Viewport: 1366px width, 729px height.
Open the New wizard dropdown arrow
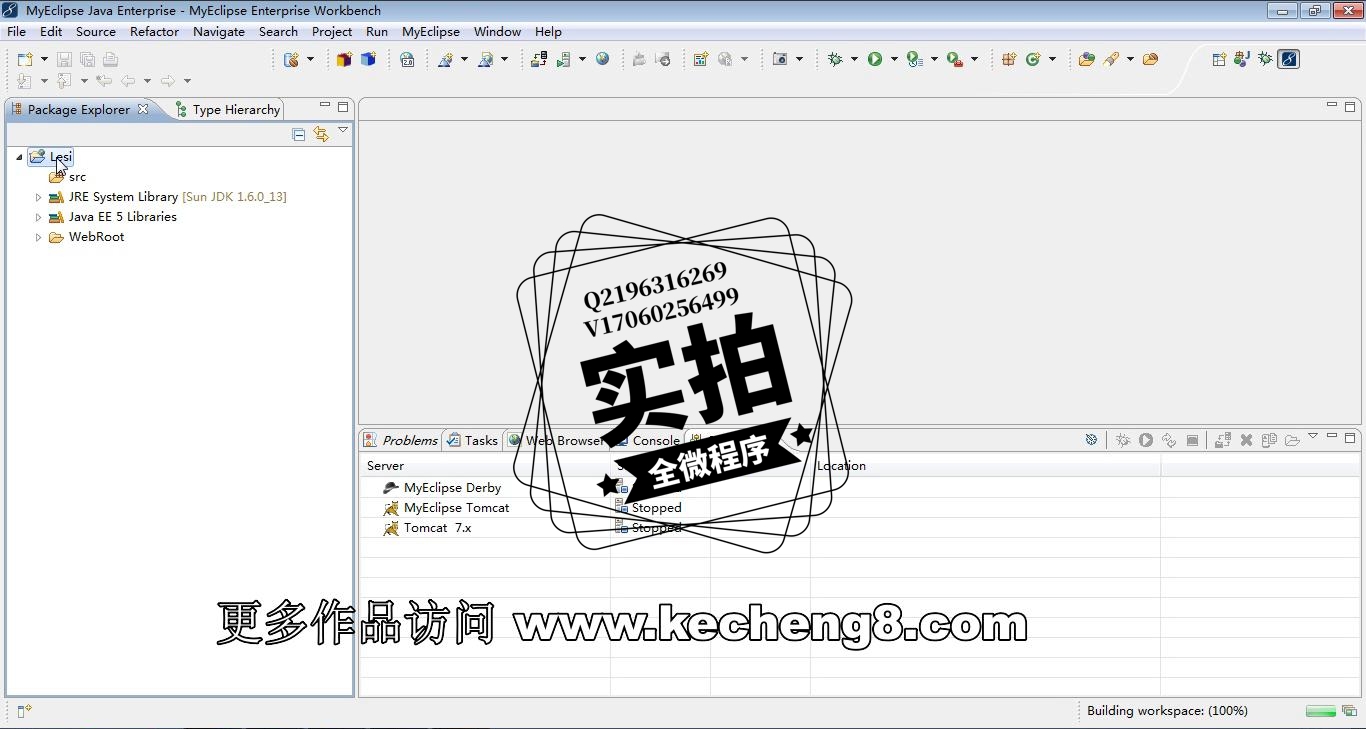[44, 60]
